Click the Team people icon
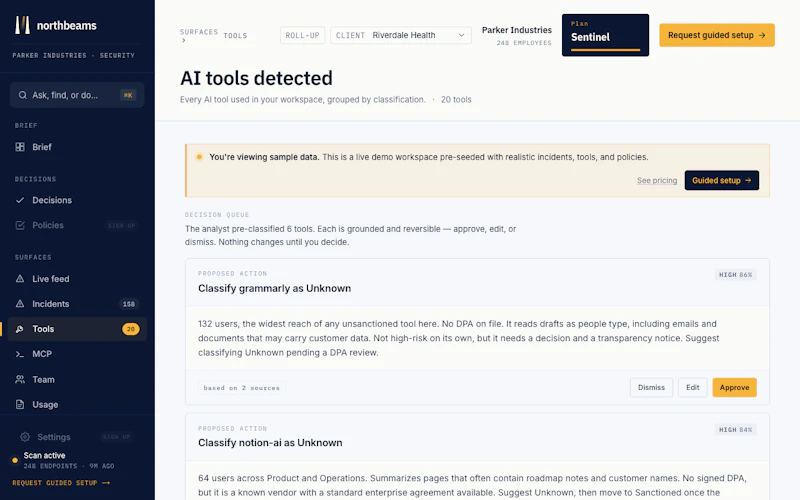Image resolution: width=800 pixels, height=500 pixels. point(20,379)
